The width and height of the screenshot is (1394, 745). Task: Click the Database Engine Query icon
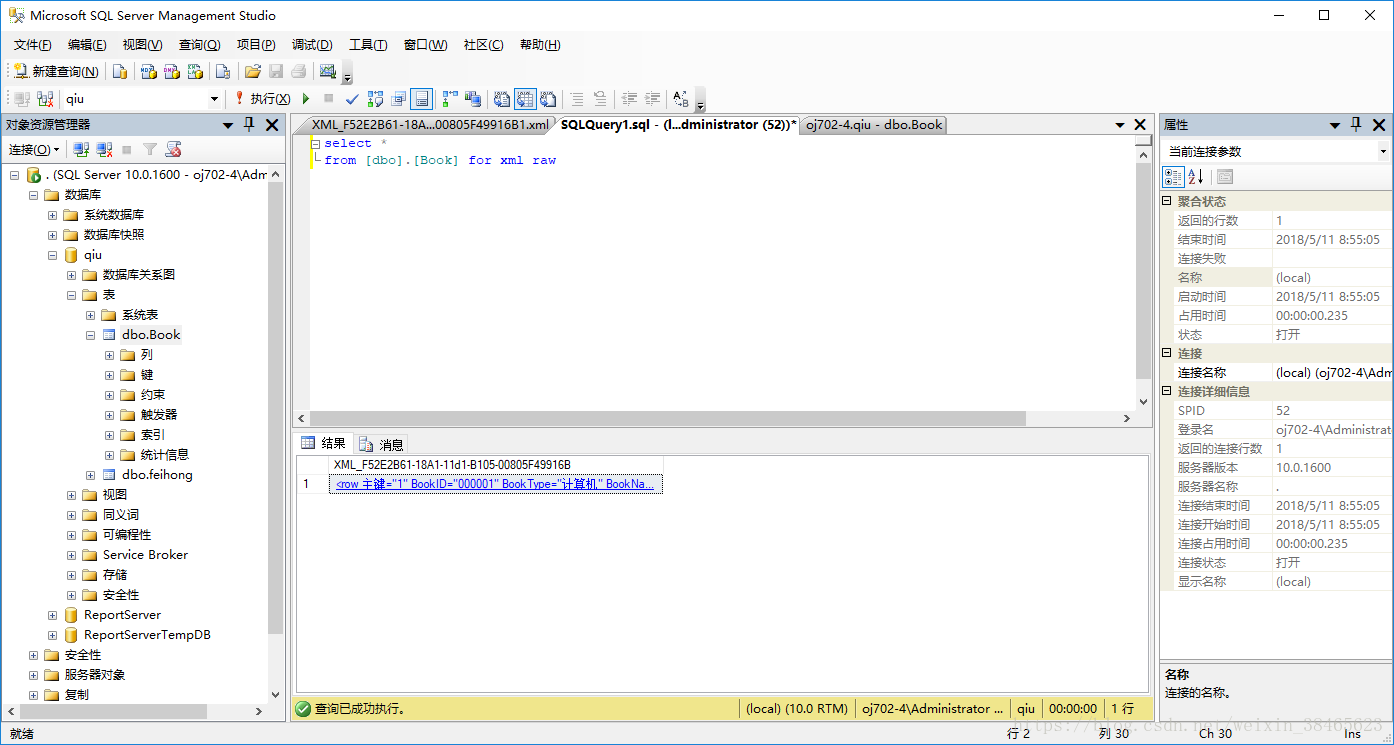pos(120,71)
